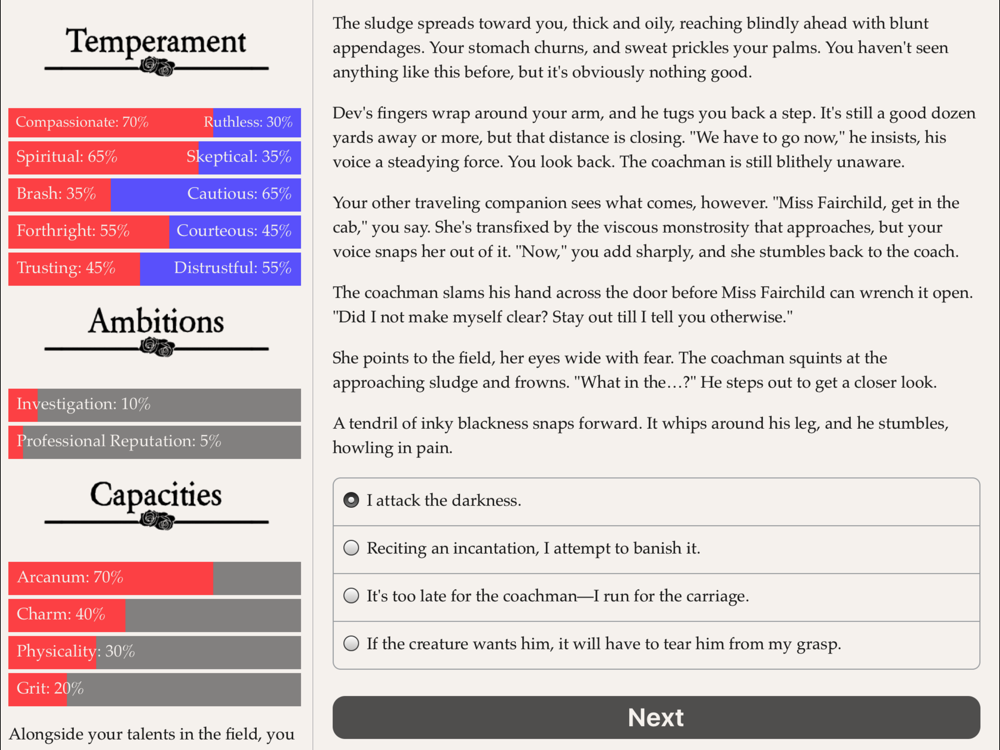Screen dimensions: 1000x750
Task: Click the Physicality 30% bar
Action: tap(154, 652)
